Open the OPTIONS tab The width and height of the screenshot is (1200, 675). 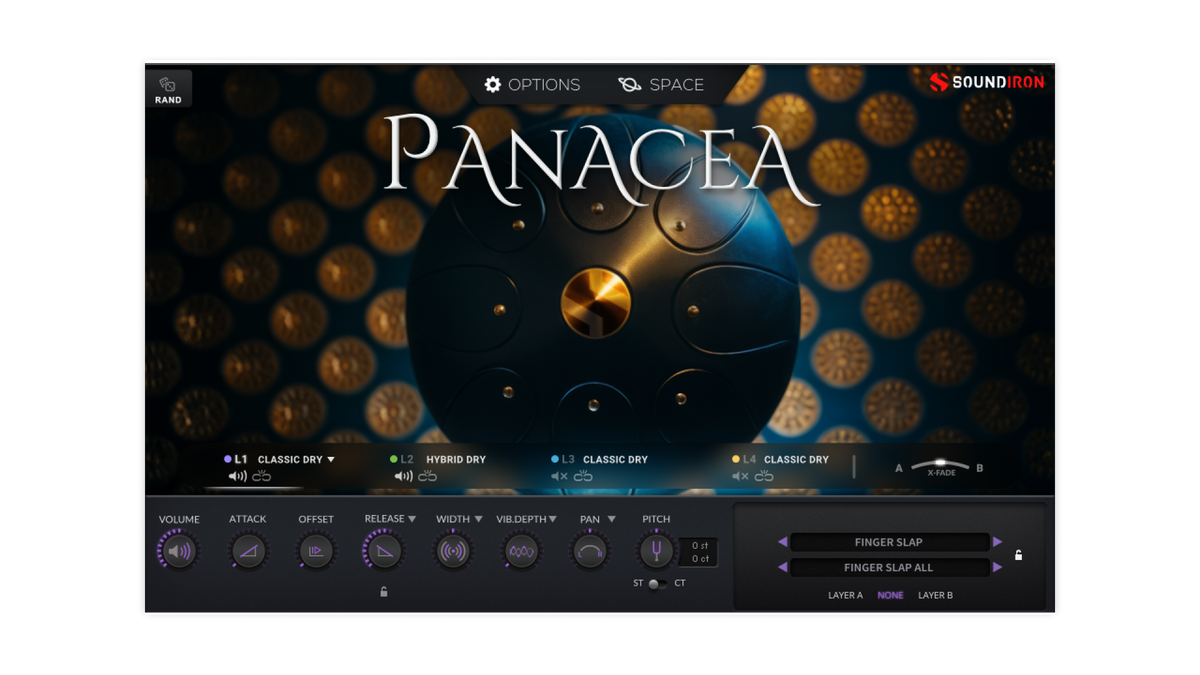(x=532, y=85)
